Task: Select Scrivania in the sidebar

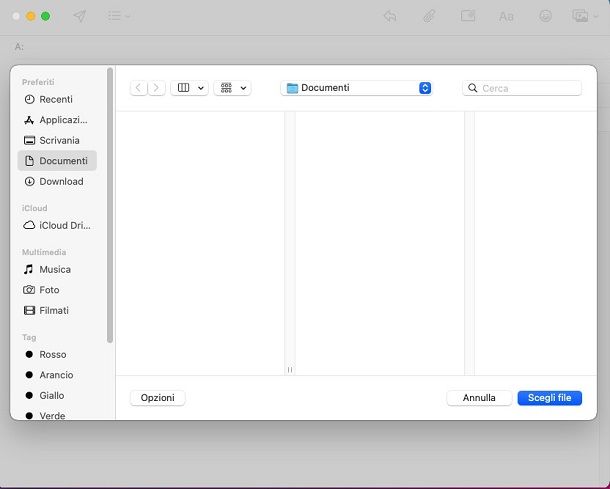Action: [x=59, y=140]
